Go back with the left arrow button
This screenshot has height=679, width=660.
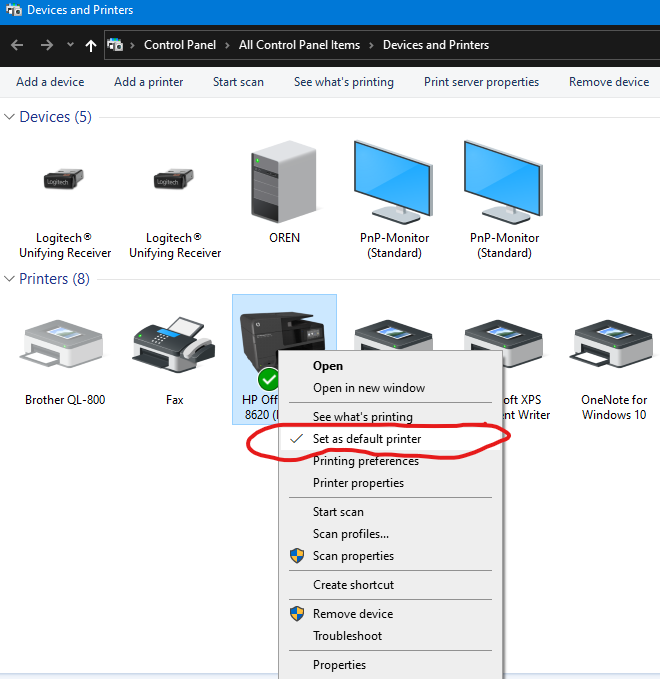pos(17,45)
